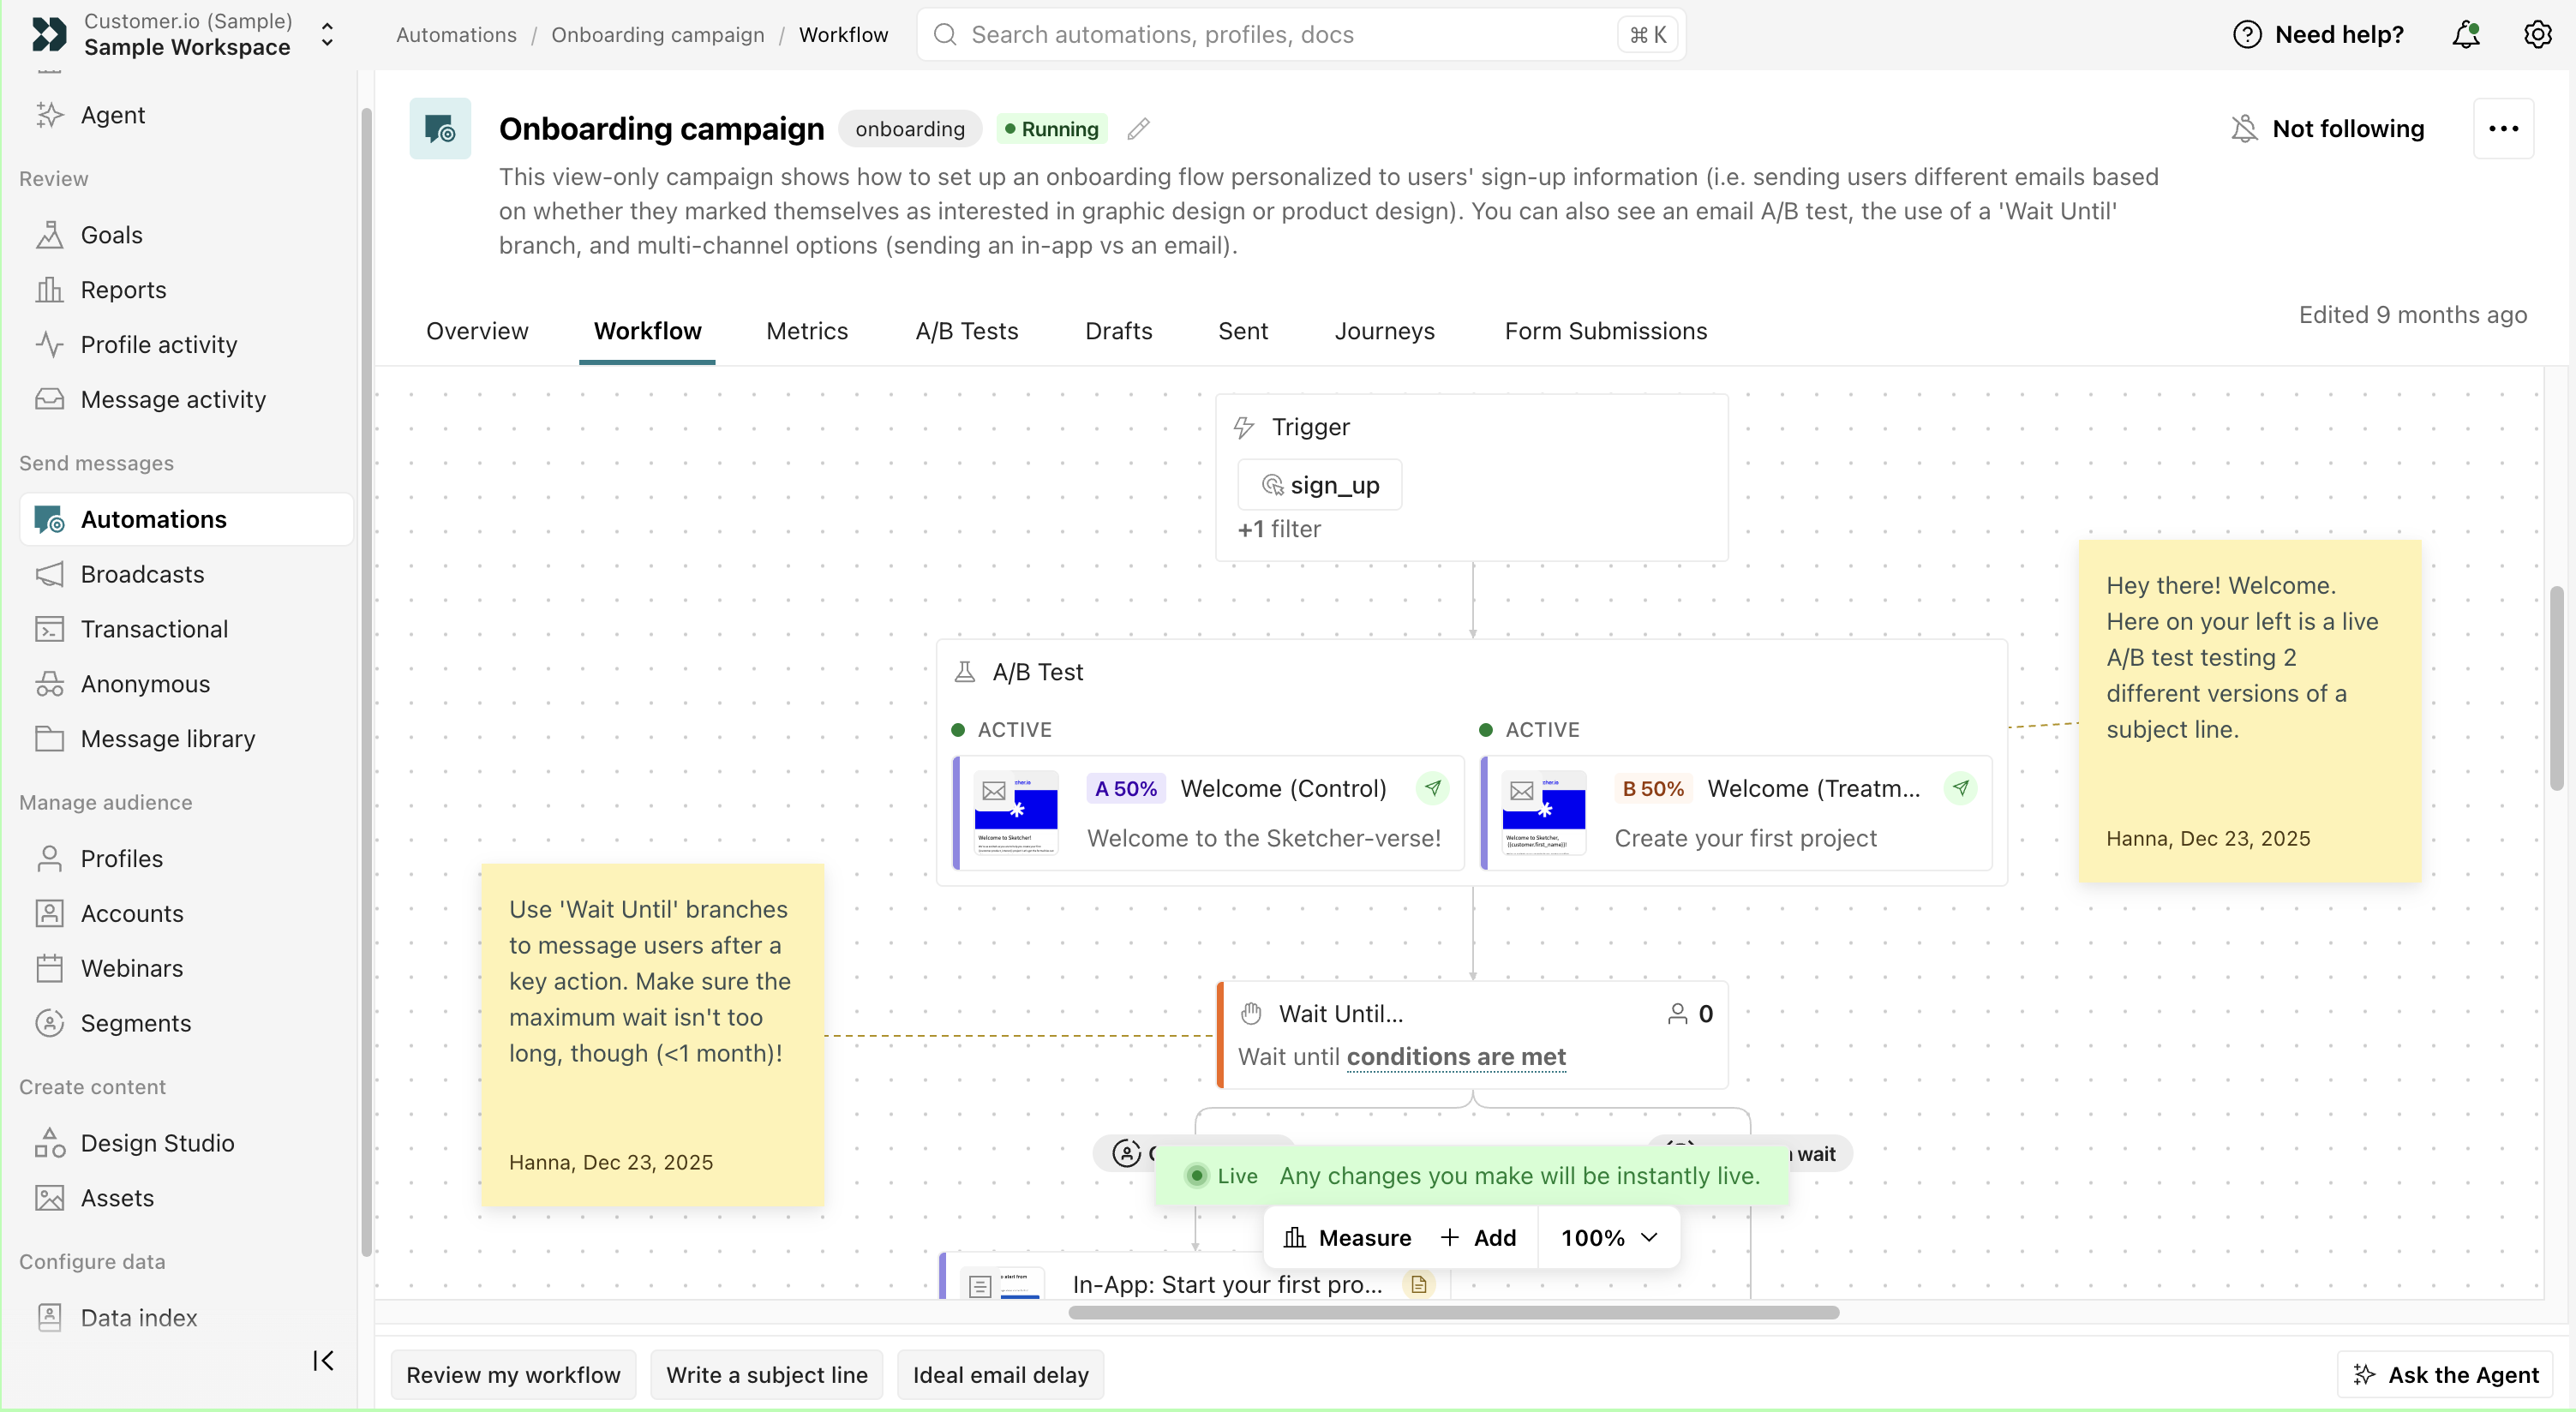The width and height of the screenshot is (2576, 1412).
Task: Click Ask the Agent
Action: pyautogui.click(x=2445, y=1375)
